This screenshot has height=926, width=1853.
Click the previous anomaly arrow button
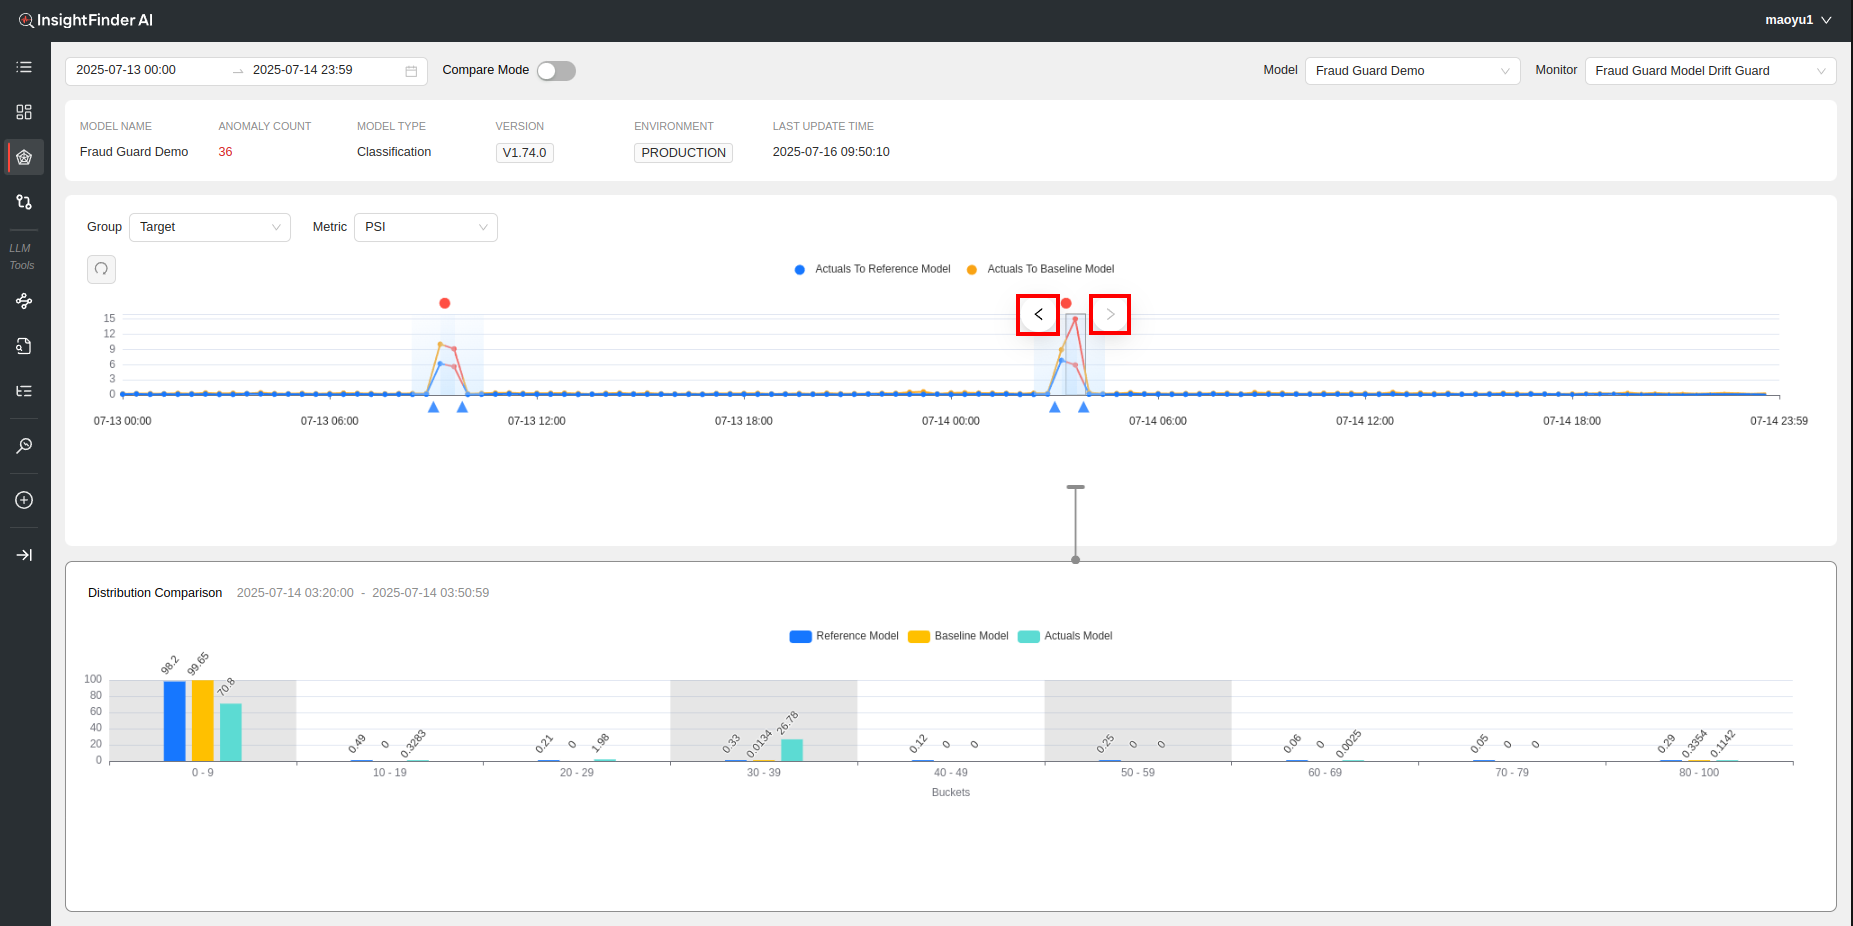point(1038,315)
